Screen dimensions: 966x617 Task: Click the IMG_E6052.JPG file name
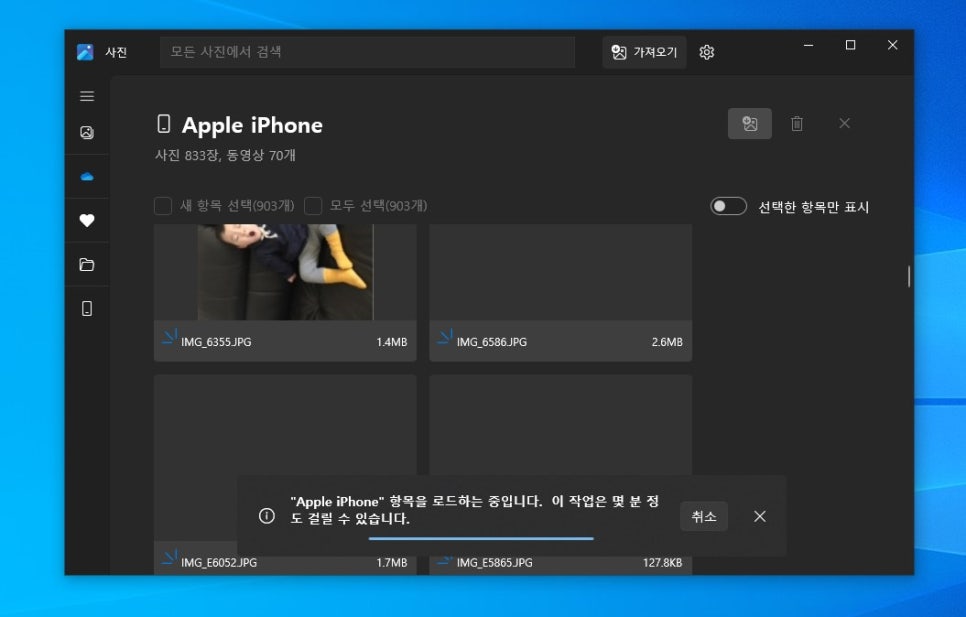219,562
